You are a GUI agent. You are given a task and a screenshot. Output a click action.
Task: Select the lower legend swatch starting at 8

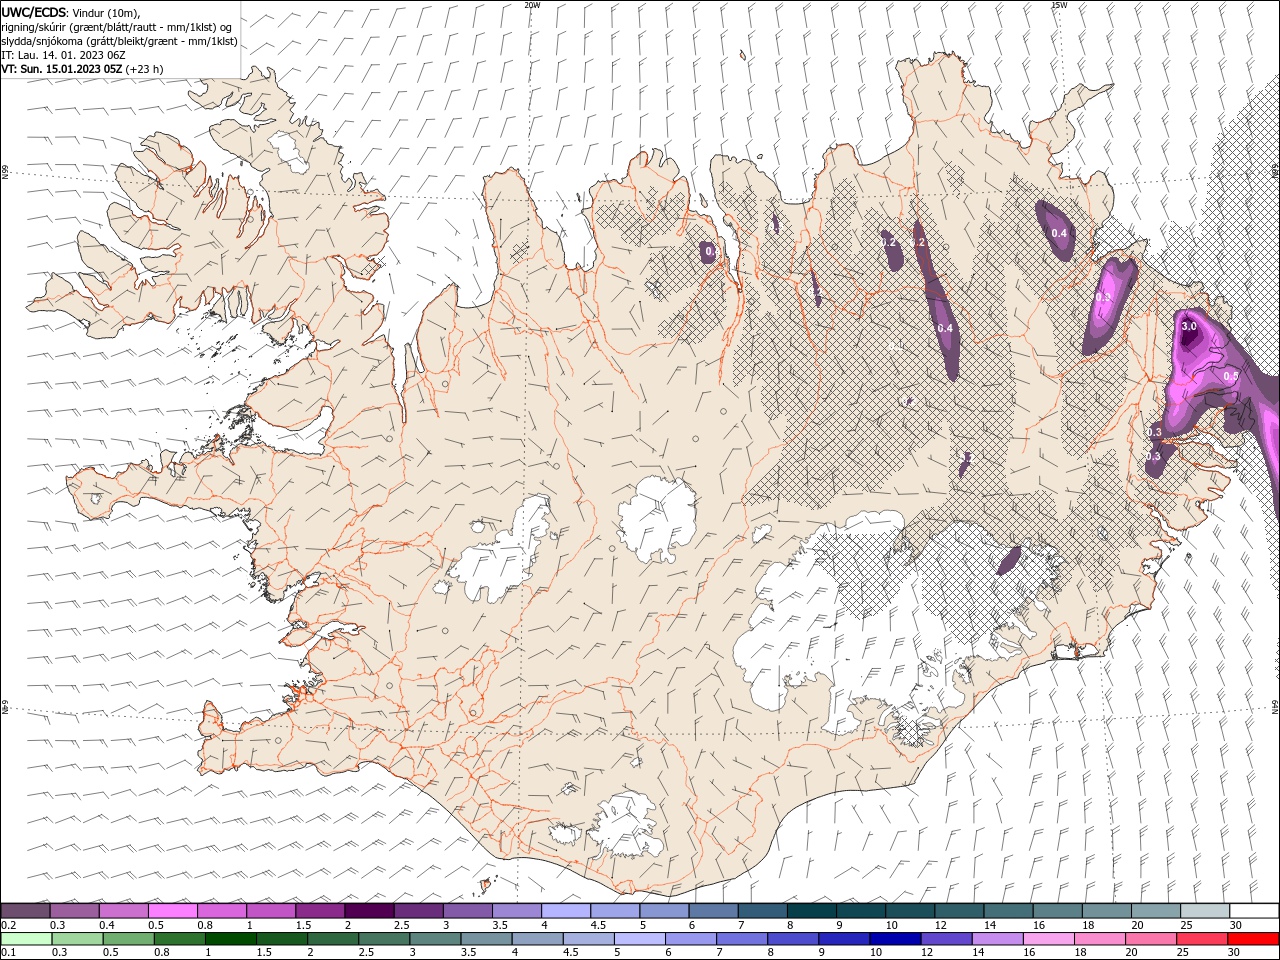(793, 939)
